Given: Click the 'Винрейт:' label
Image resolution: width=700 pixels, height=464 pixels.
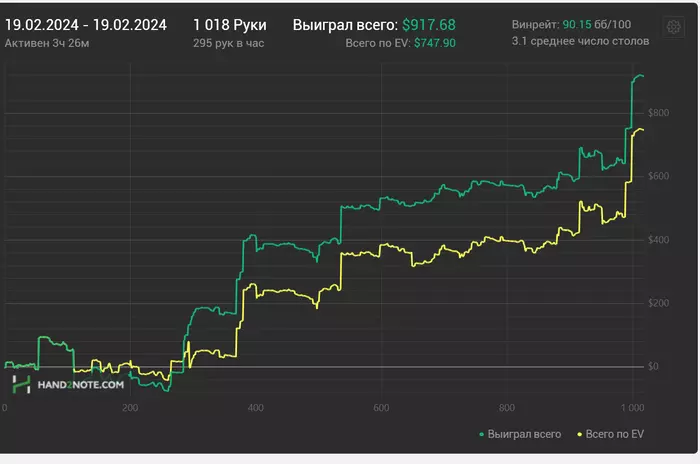Looking at the screenshot, I should [x=535, y=25].
